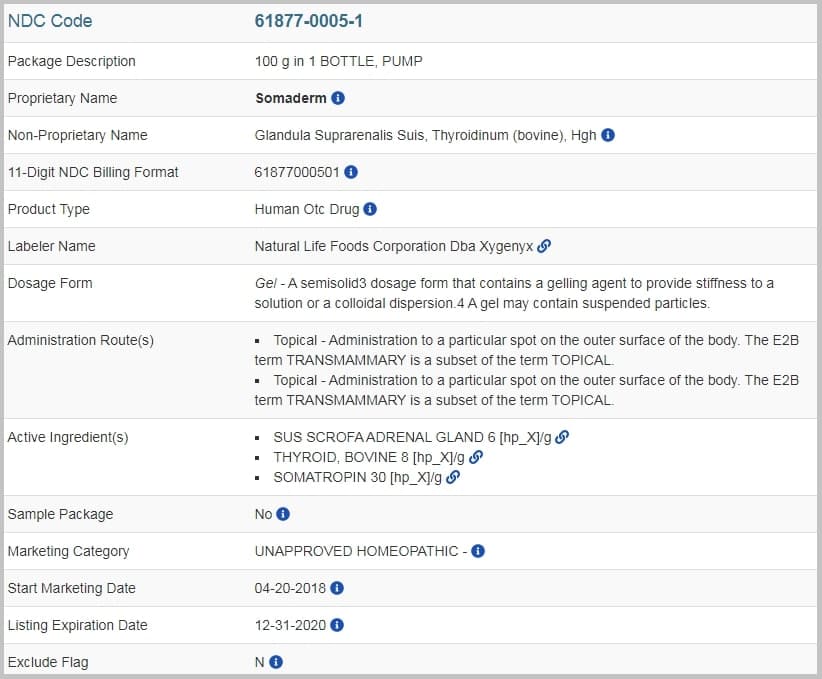
Task: Click the Exclude Flag label
Action: tap(48, 662)
